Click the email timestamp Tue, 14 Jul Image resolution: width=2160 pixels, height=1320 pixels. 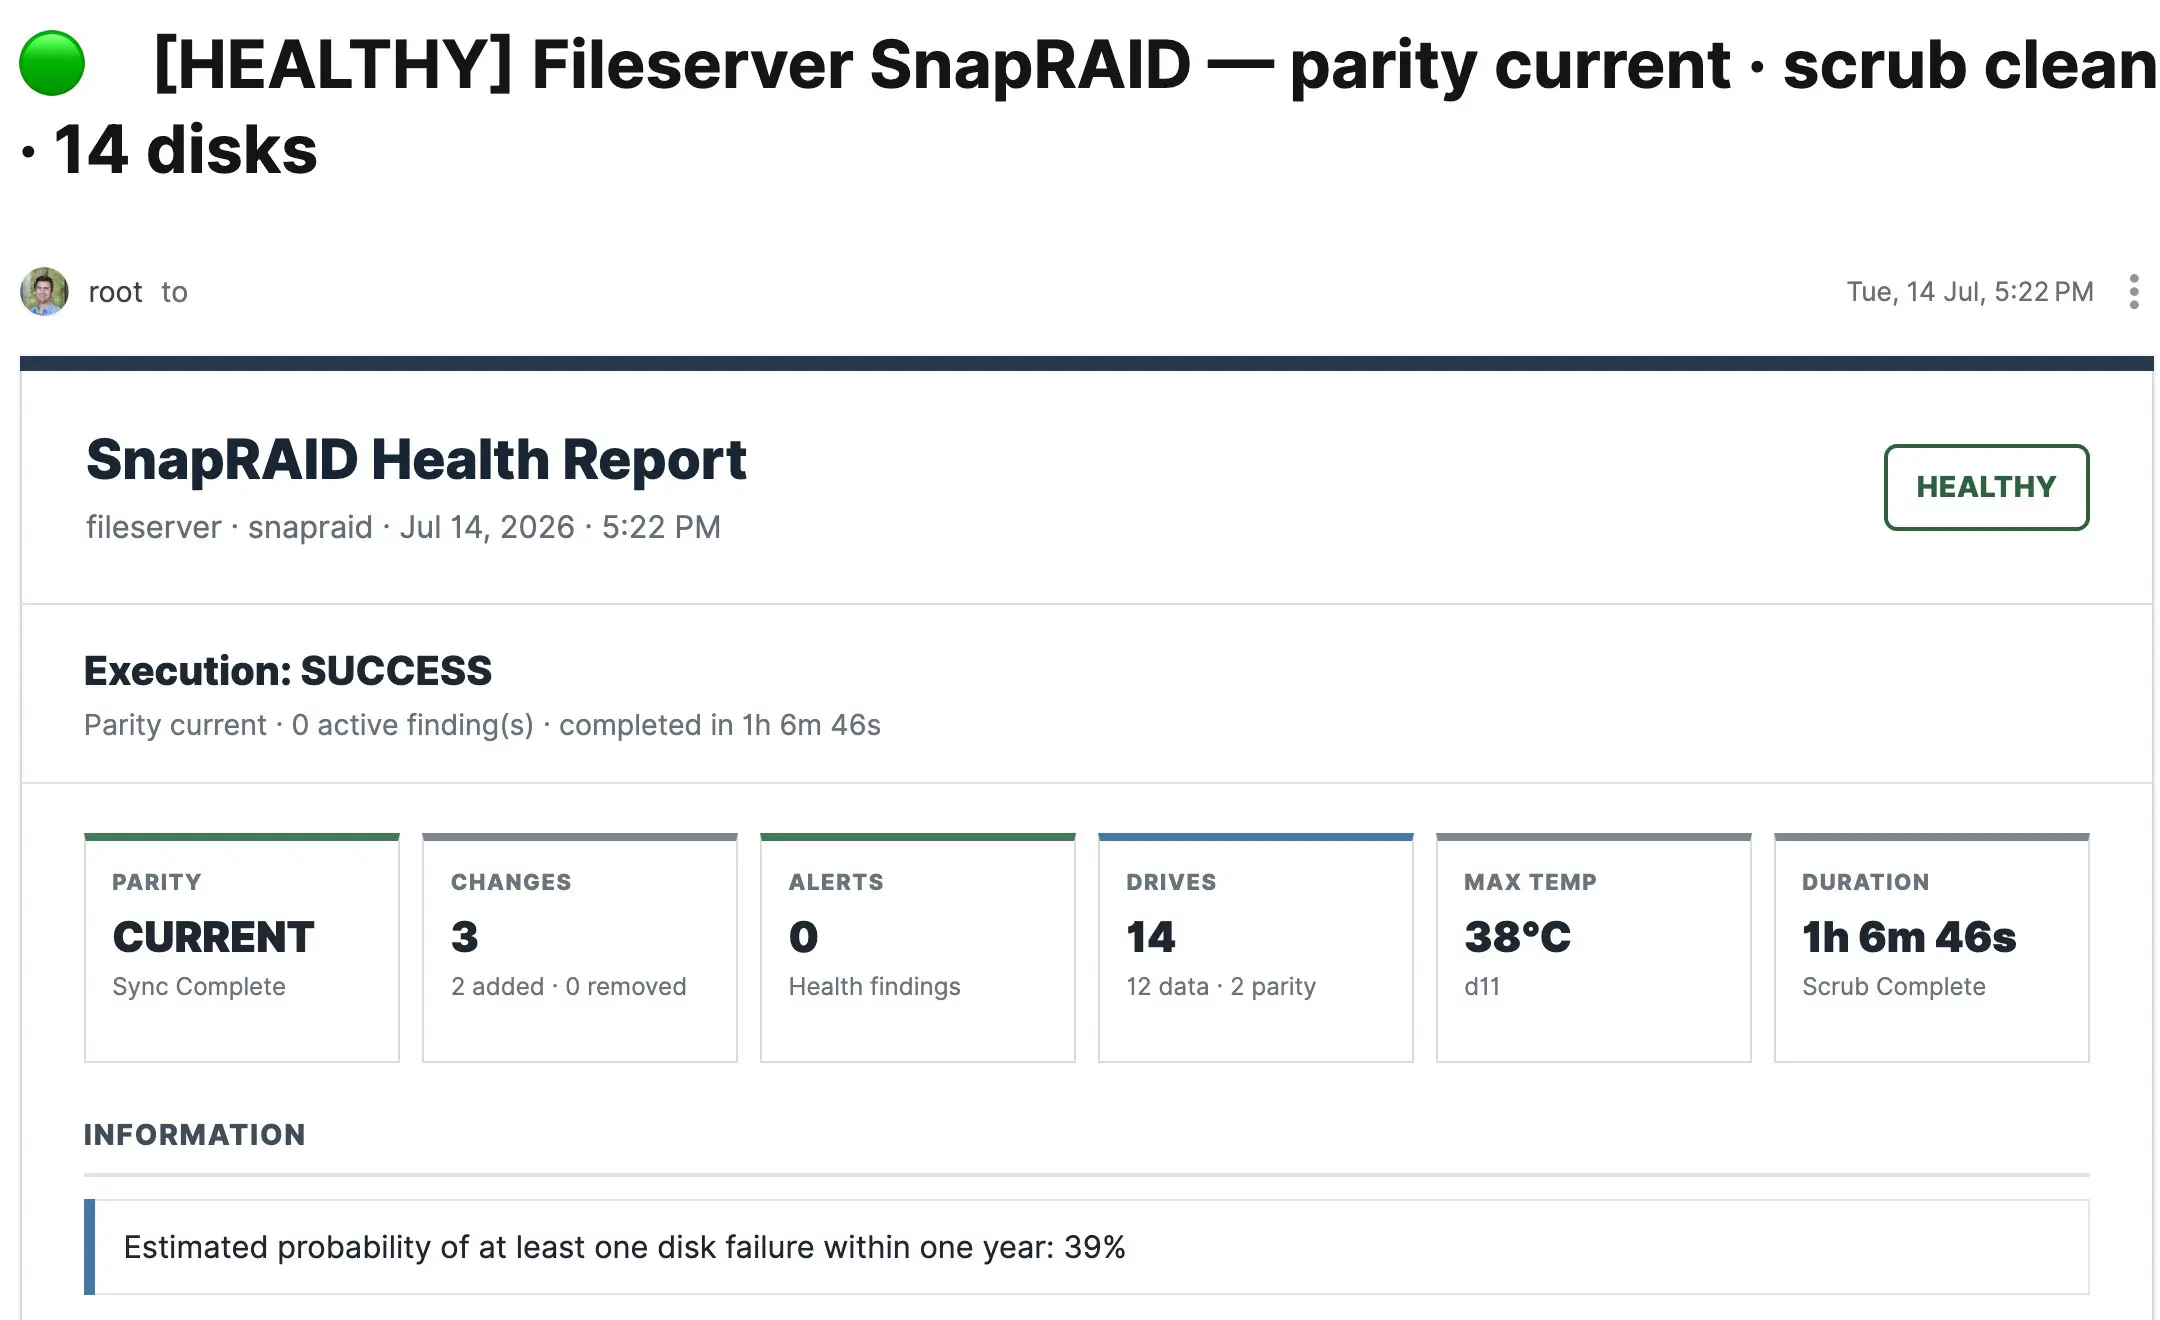[1970, 292]
